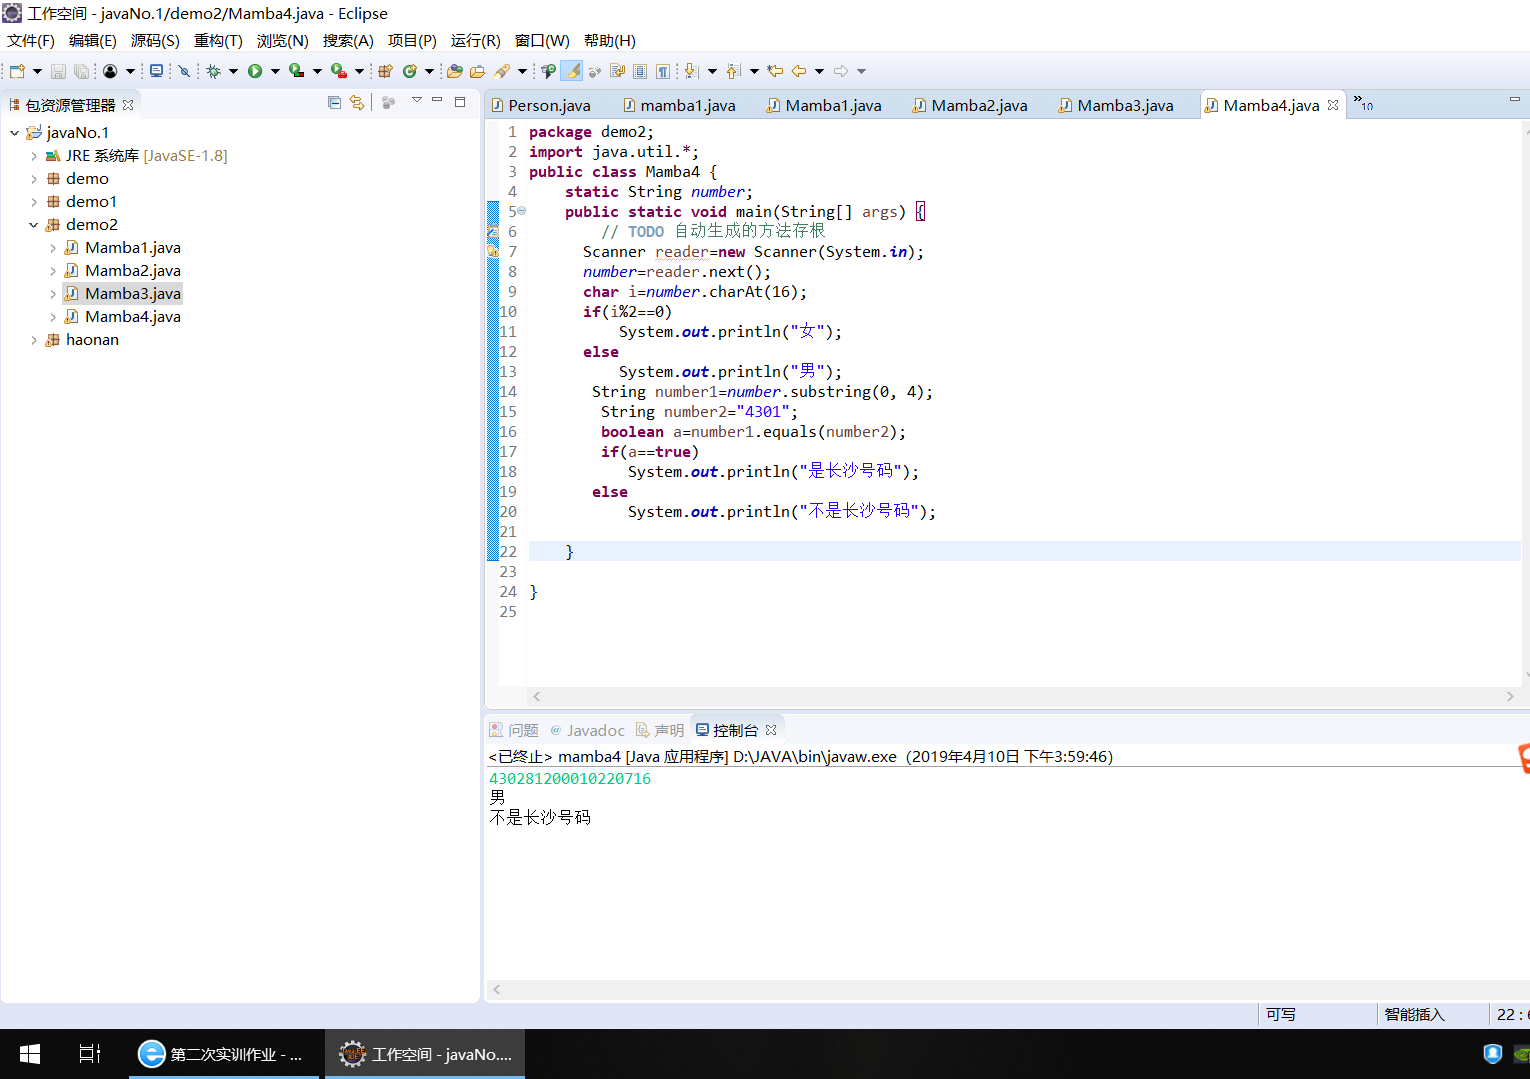The width and height of the screenshot is (1530, 1079).
Task: Toggle Block Selection Mode icon
Action: point(640,71)
